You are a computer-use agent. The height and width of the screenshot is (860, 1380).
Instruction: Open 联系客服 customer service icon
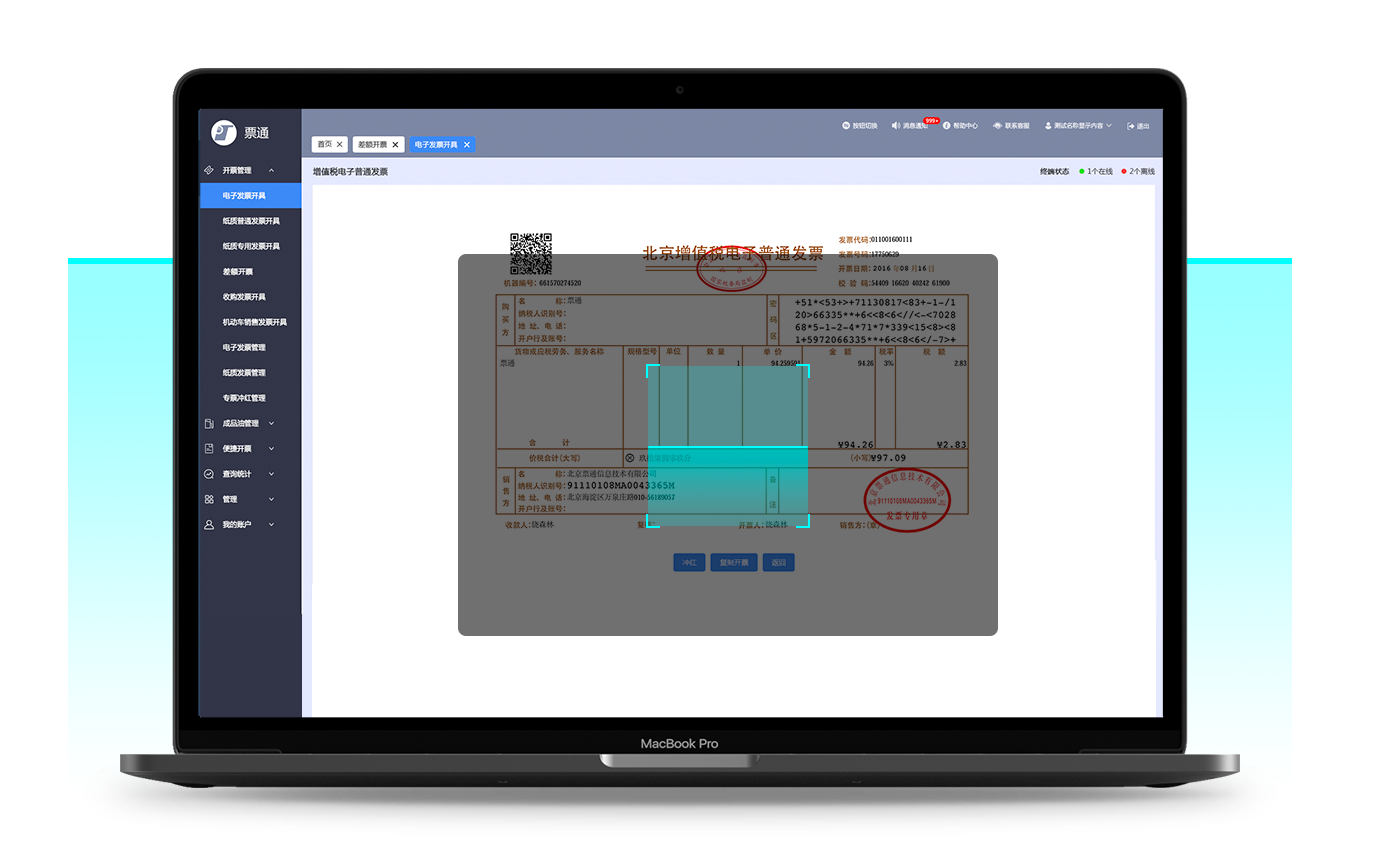click(x=997, y=126)
